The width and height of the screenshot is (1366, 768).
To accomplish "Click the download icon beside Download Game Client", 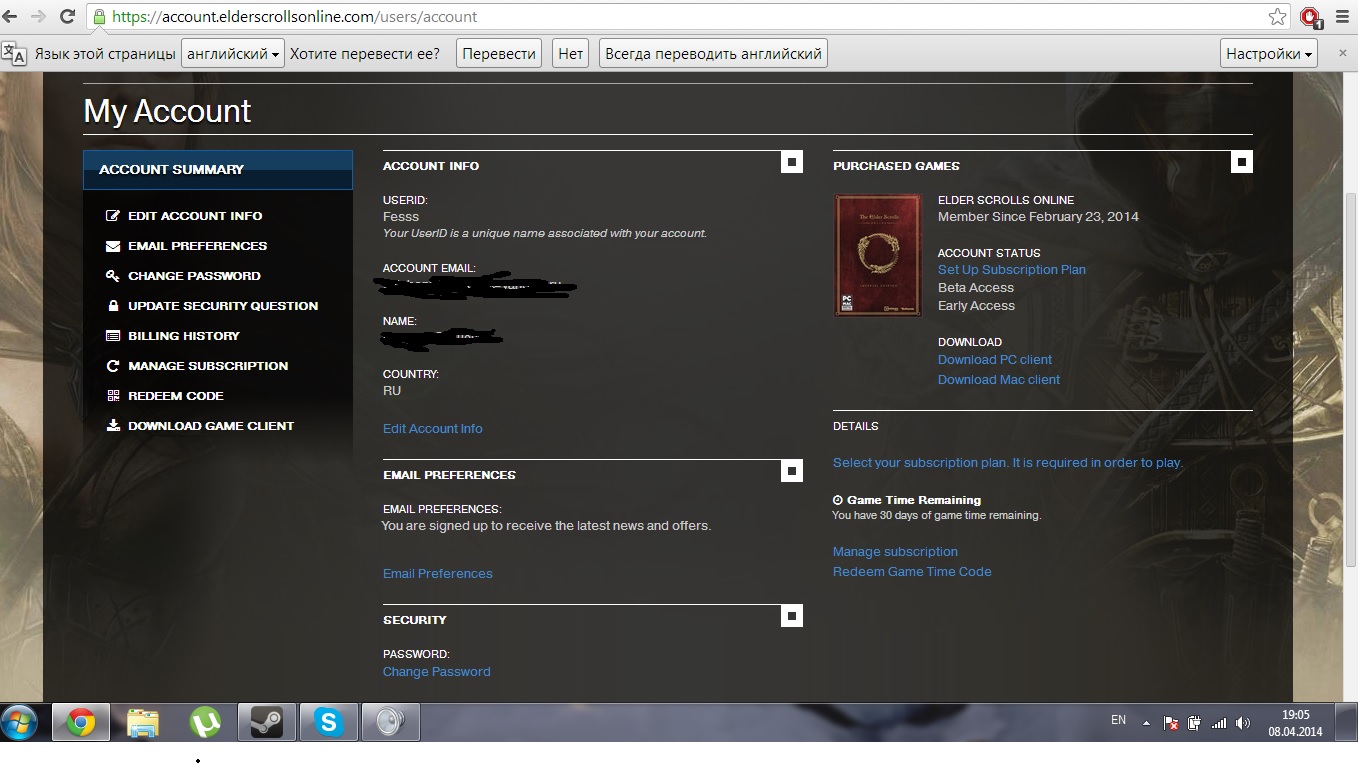I will pyautogui.click(x=113, y=426).
